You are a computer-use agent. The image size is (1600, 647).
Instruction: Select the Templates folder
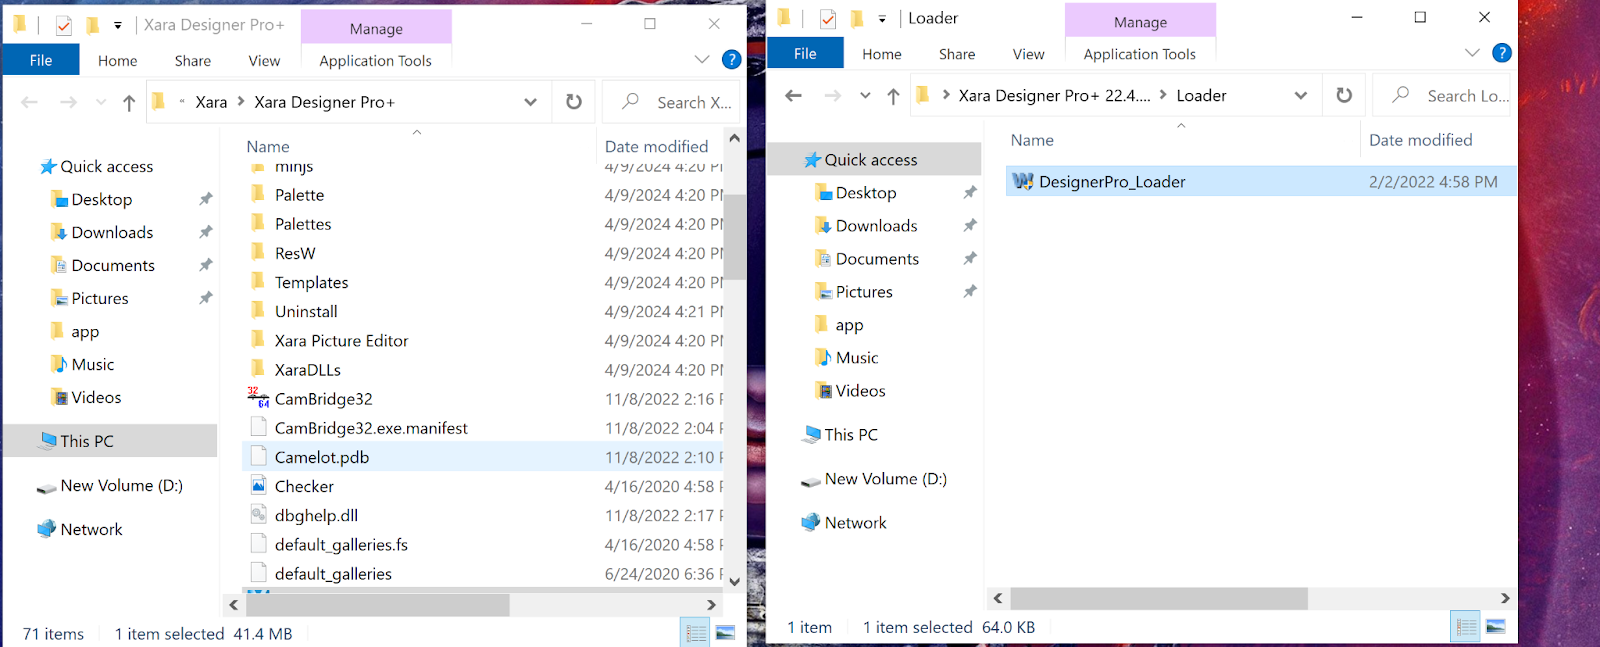311,283
